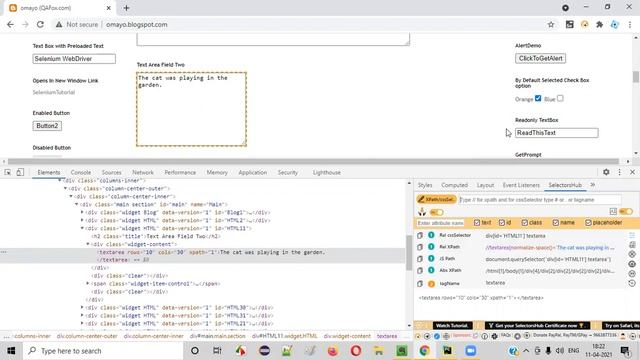This screenshot has width=640, height=360.
Task: Go back with the browser back arrow
Action: [10, 24]
